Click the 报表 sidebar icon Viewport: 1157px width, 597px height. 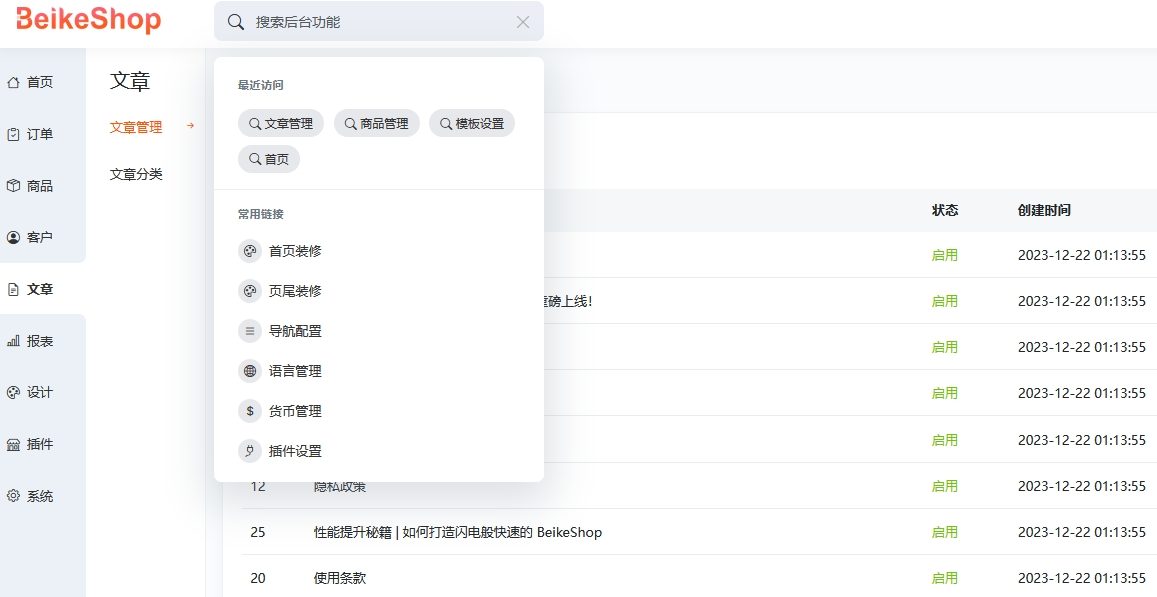(x=40, y=341)
